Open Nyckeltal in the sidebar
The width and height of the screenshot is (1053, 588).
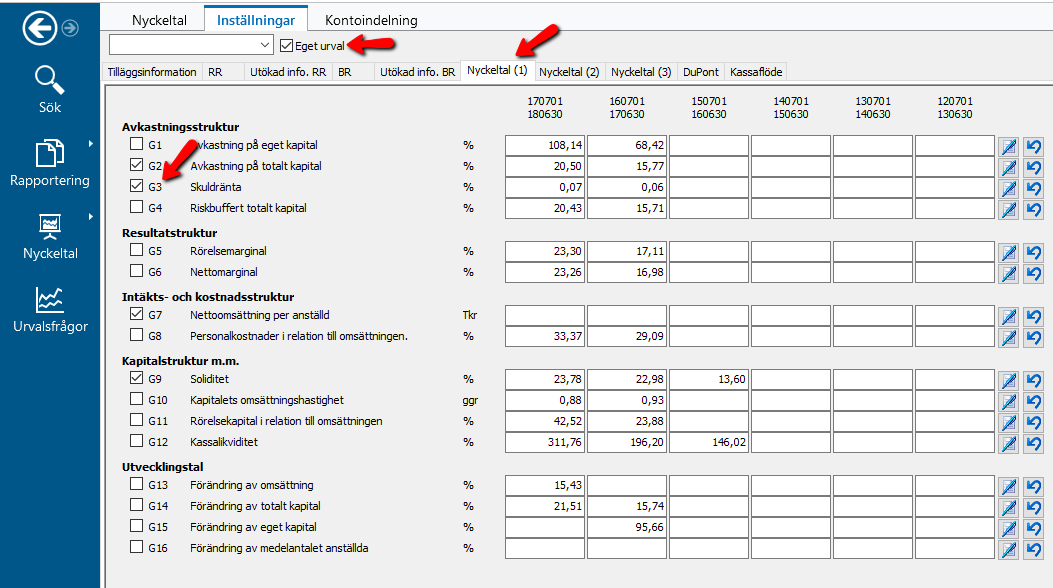click(50, 236)
